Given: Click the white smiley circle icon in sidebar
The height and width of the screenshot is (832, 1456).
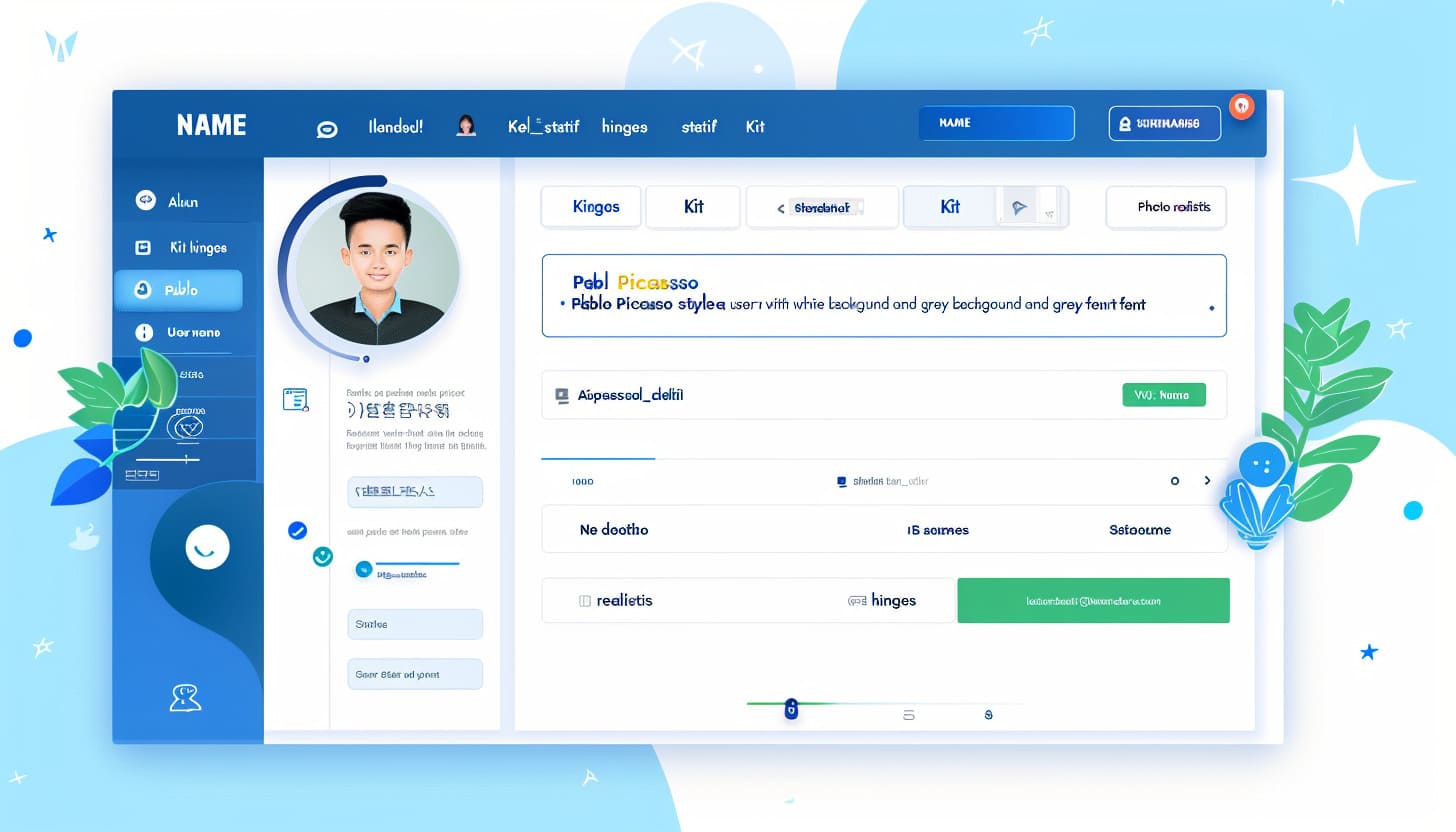Looking at the screenshot, I should (x=207, y=547).
